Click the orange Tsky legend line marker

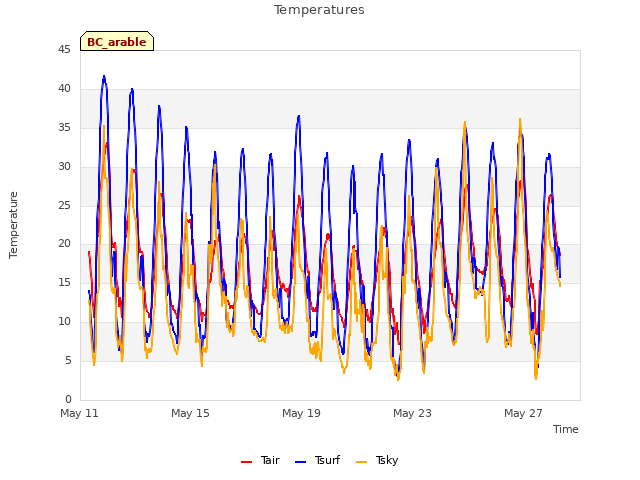pyautogui.click(x=362, y=462)
